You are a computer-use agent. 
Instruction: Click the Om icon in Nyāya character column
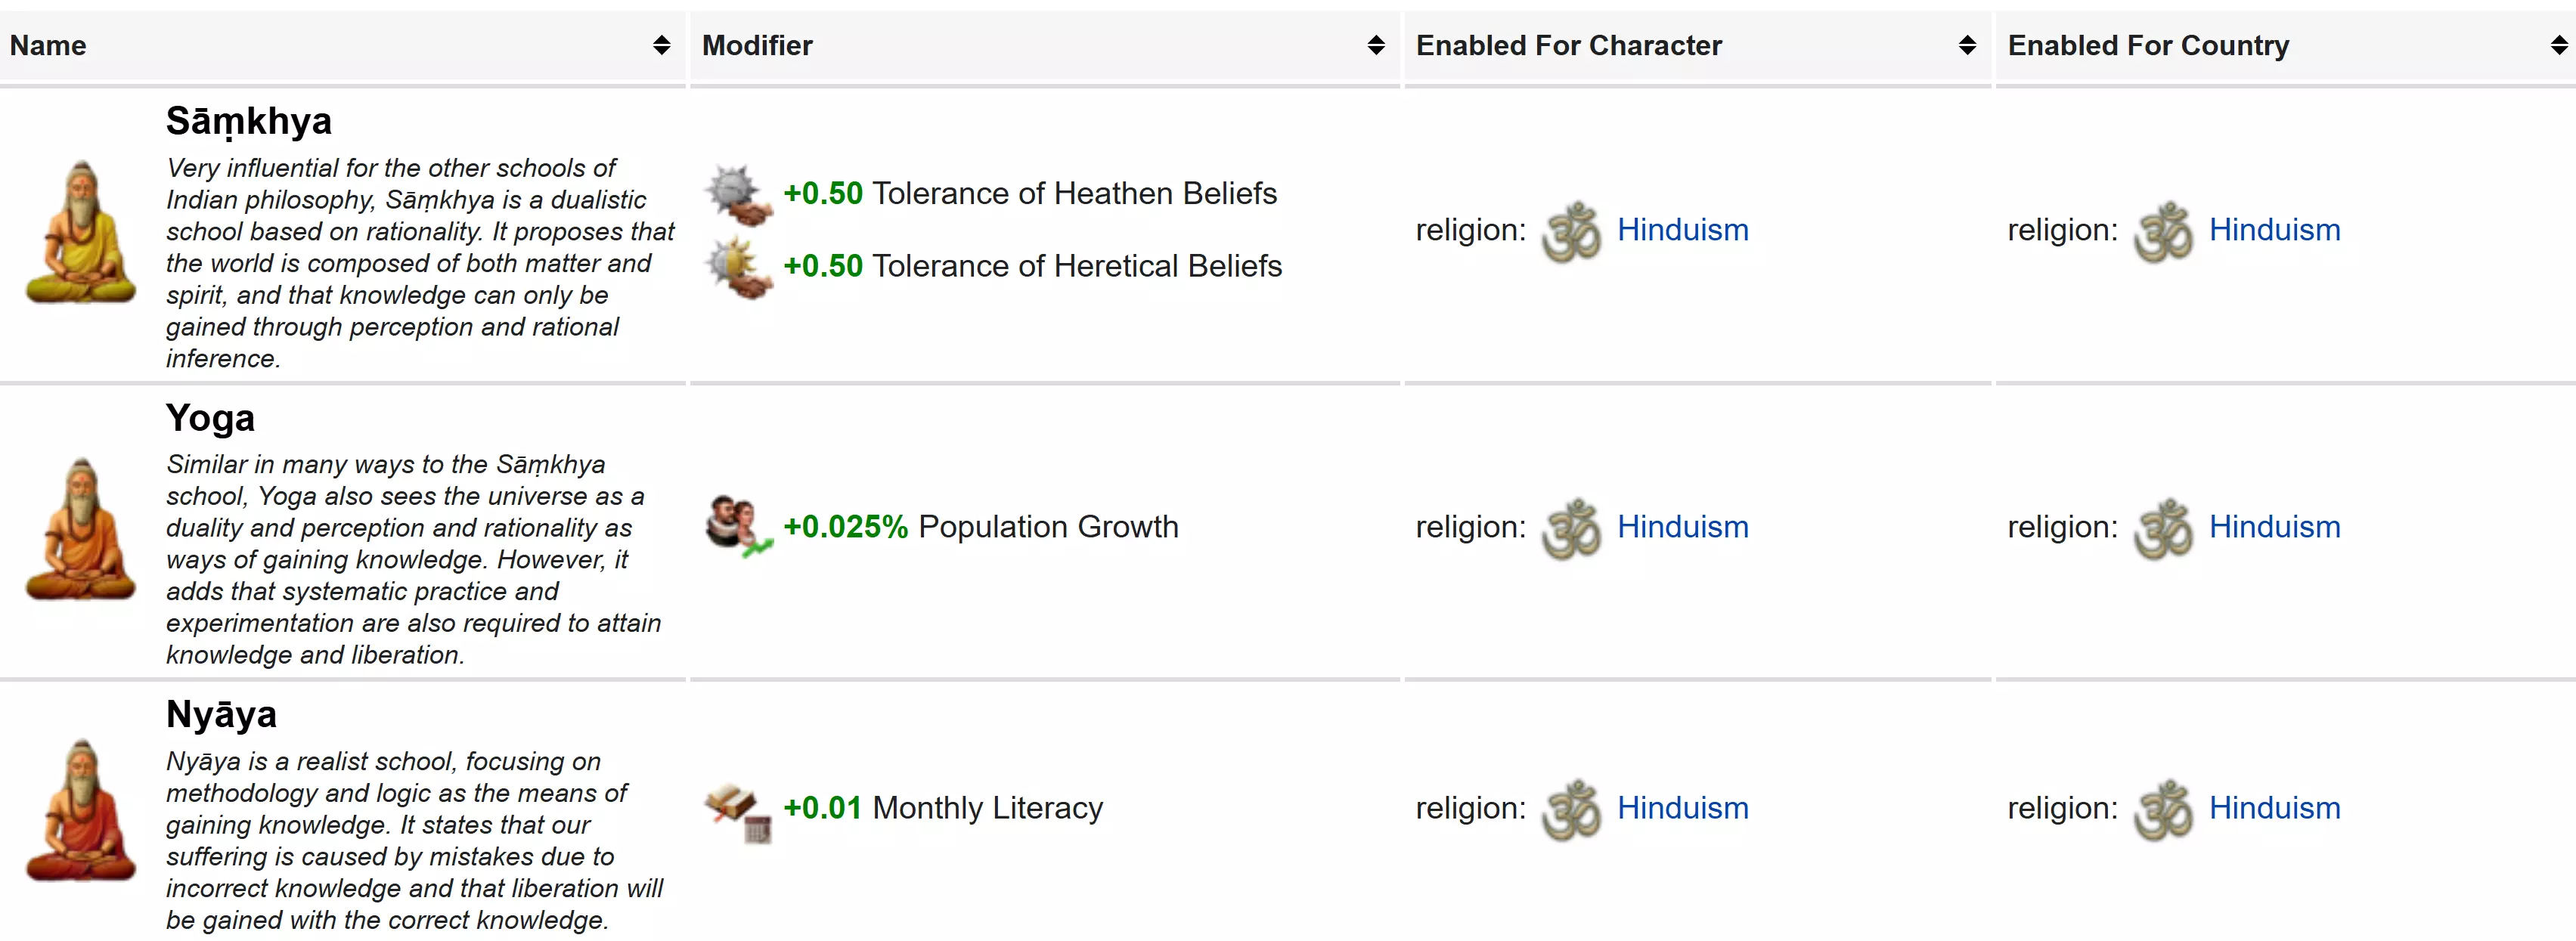click(1571, 809)
